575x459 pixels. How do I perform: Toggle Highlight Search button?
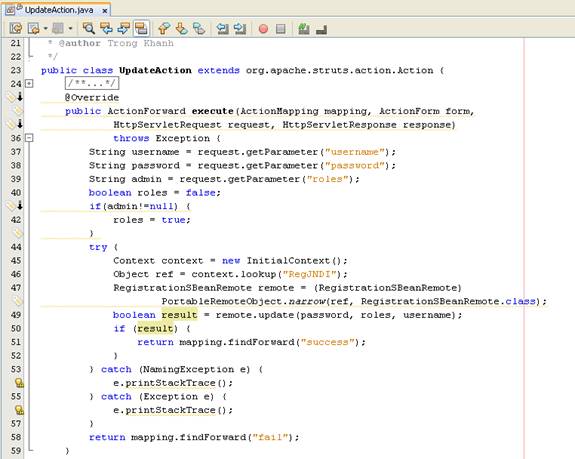click(141, 28)
